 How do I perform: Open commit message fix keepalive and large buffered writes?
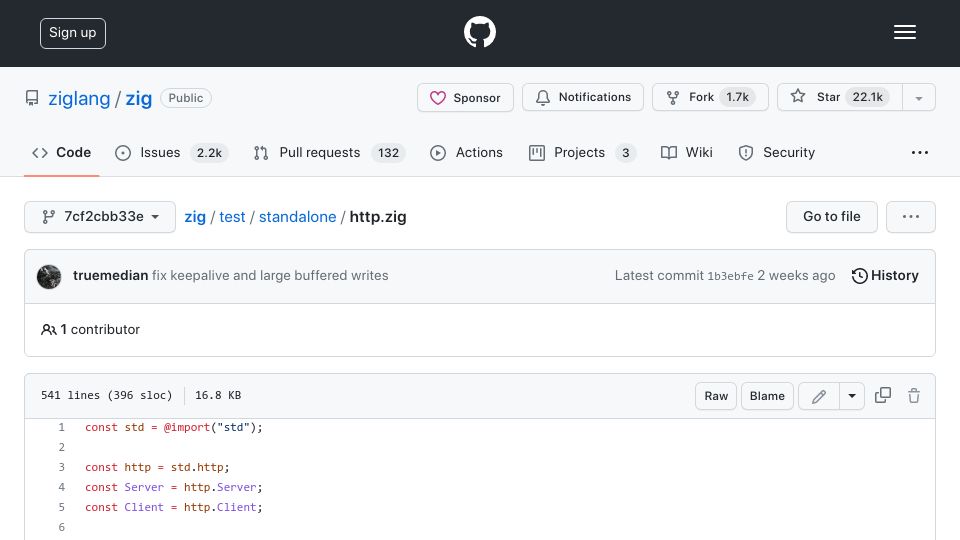click(270, 276)
